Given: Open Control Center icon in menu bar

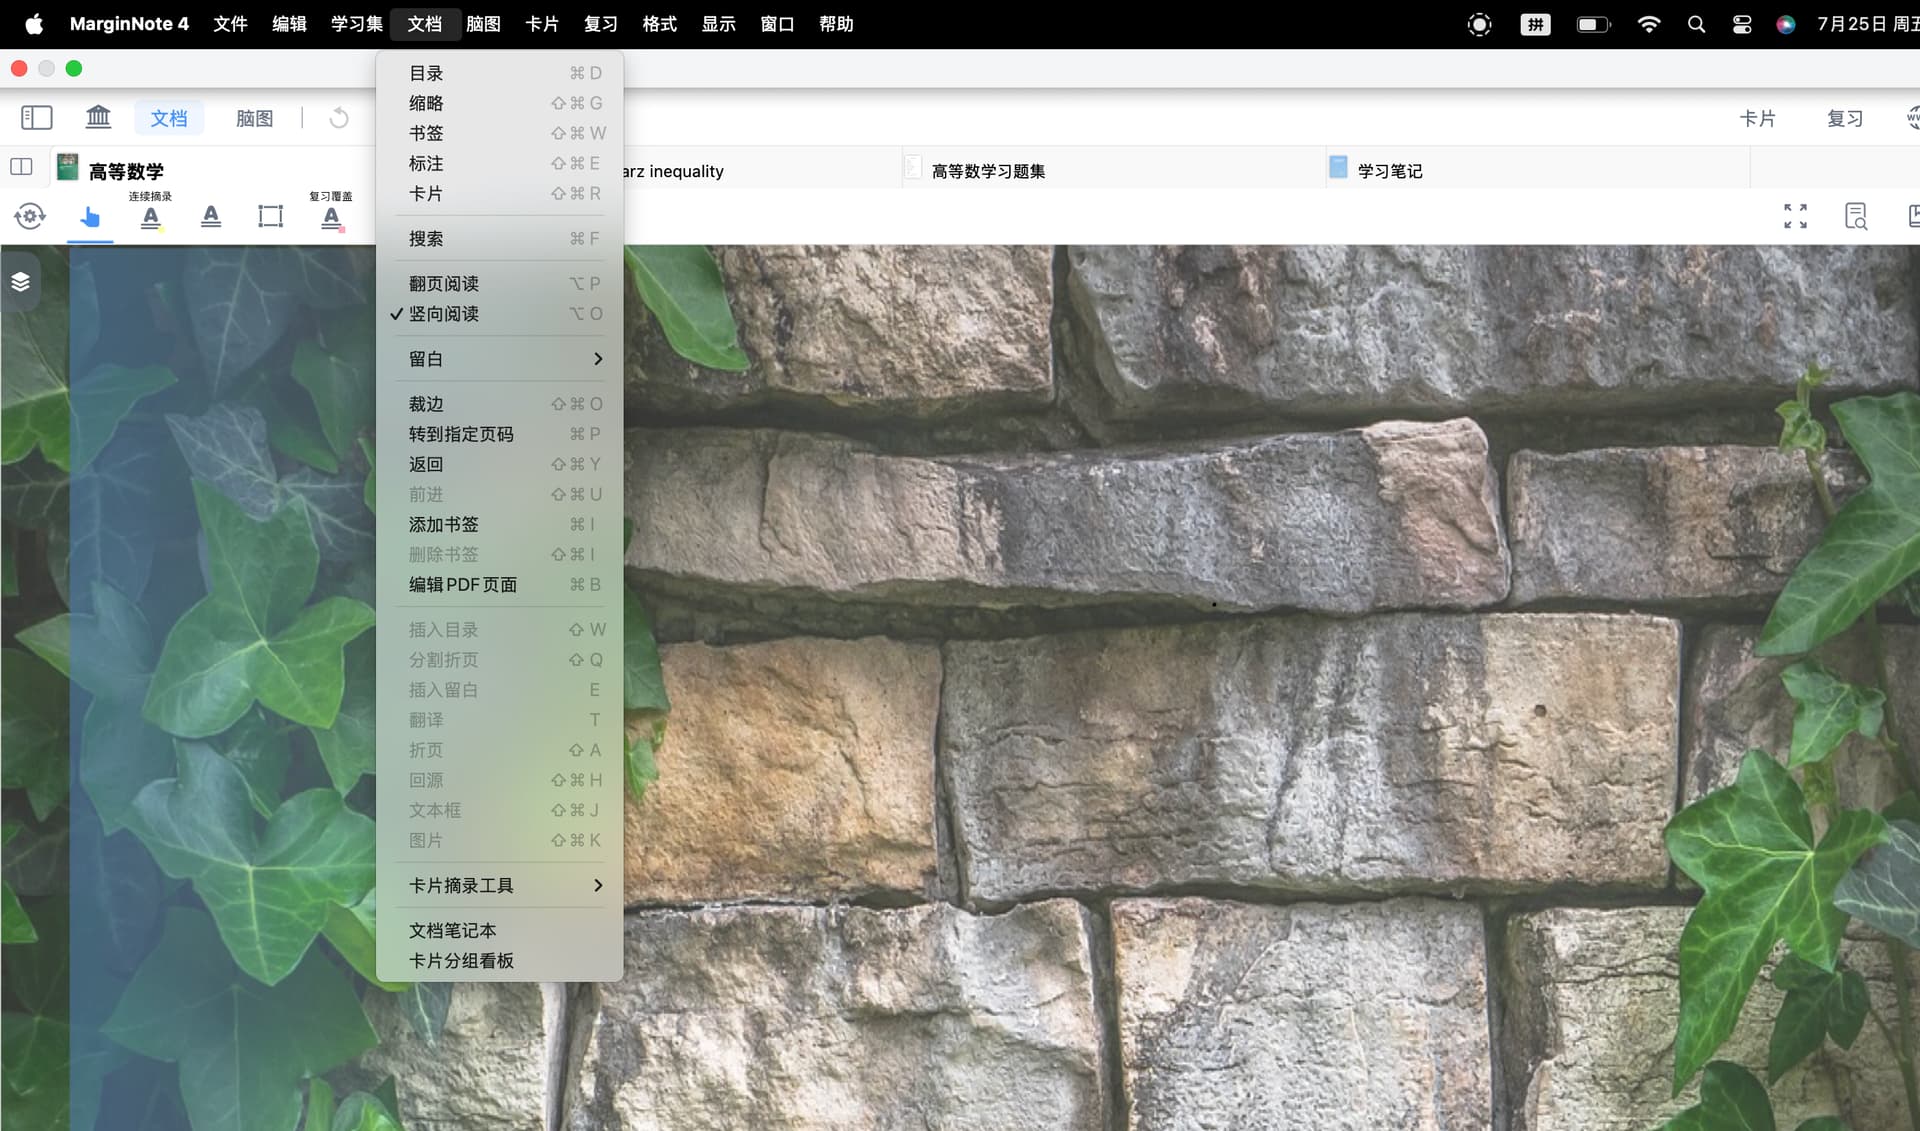Looking at the screenshot, I should click(1742, 24).
